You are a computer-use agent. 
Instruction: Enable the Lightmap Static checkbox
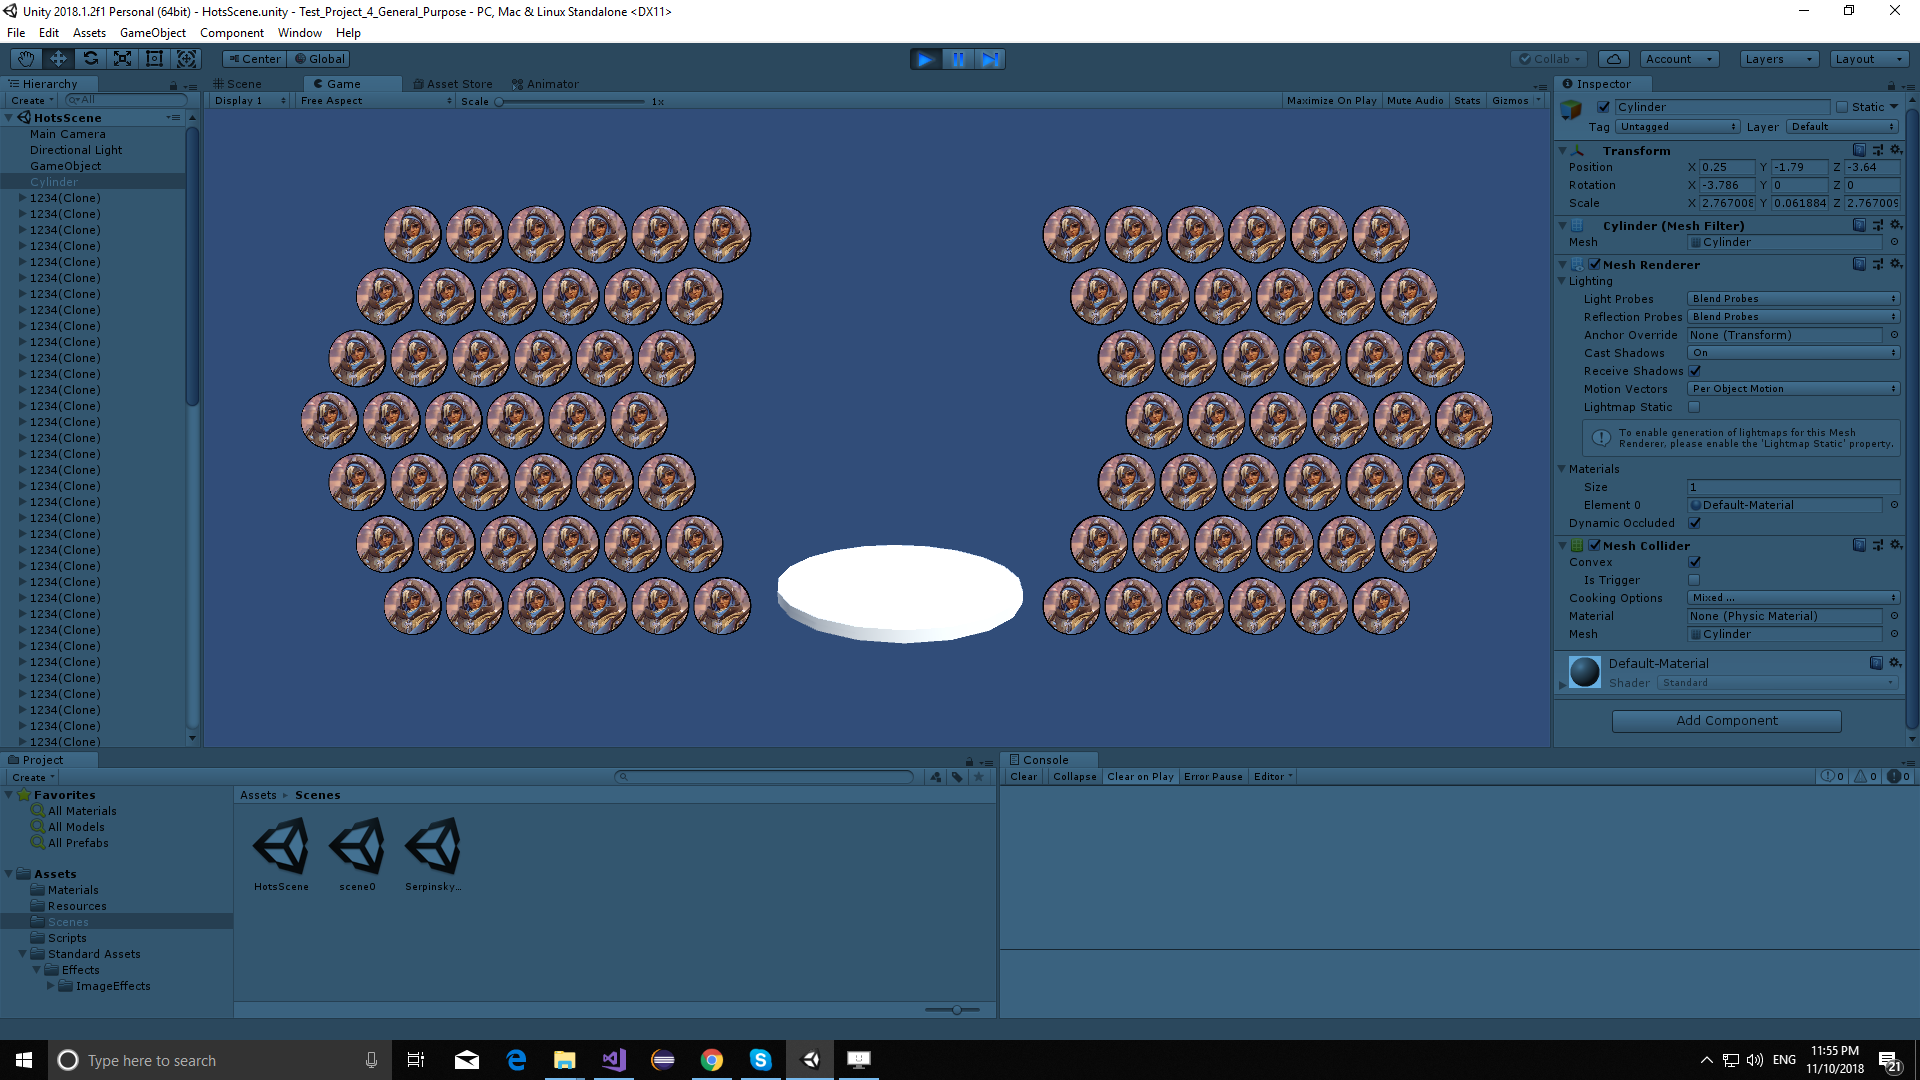click(1694, 407)
